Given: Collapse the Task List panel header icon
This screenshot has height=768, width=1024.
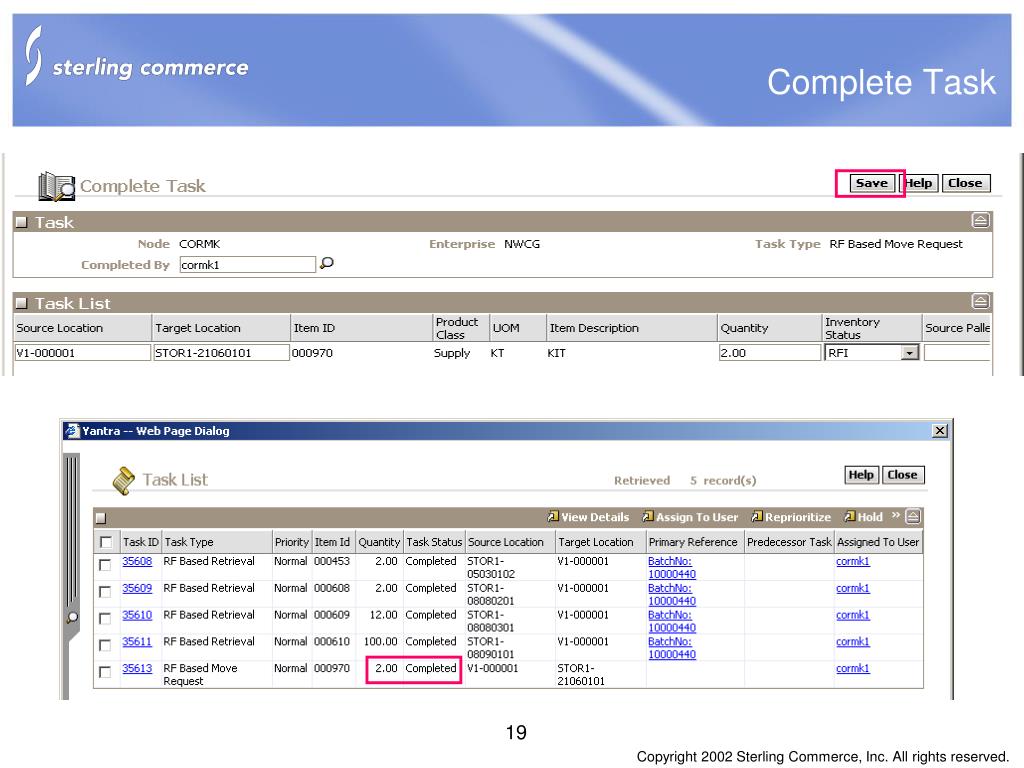Looking at the screenshot, I should (x=980, y=302).
